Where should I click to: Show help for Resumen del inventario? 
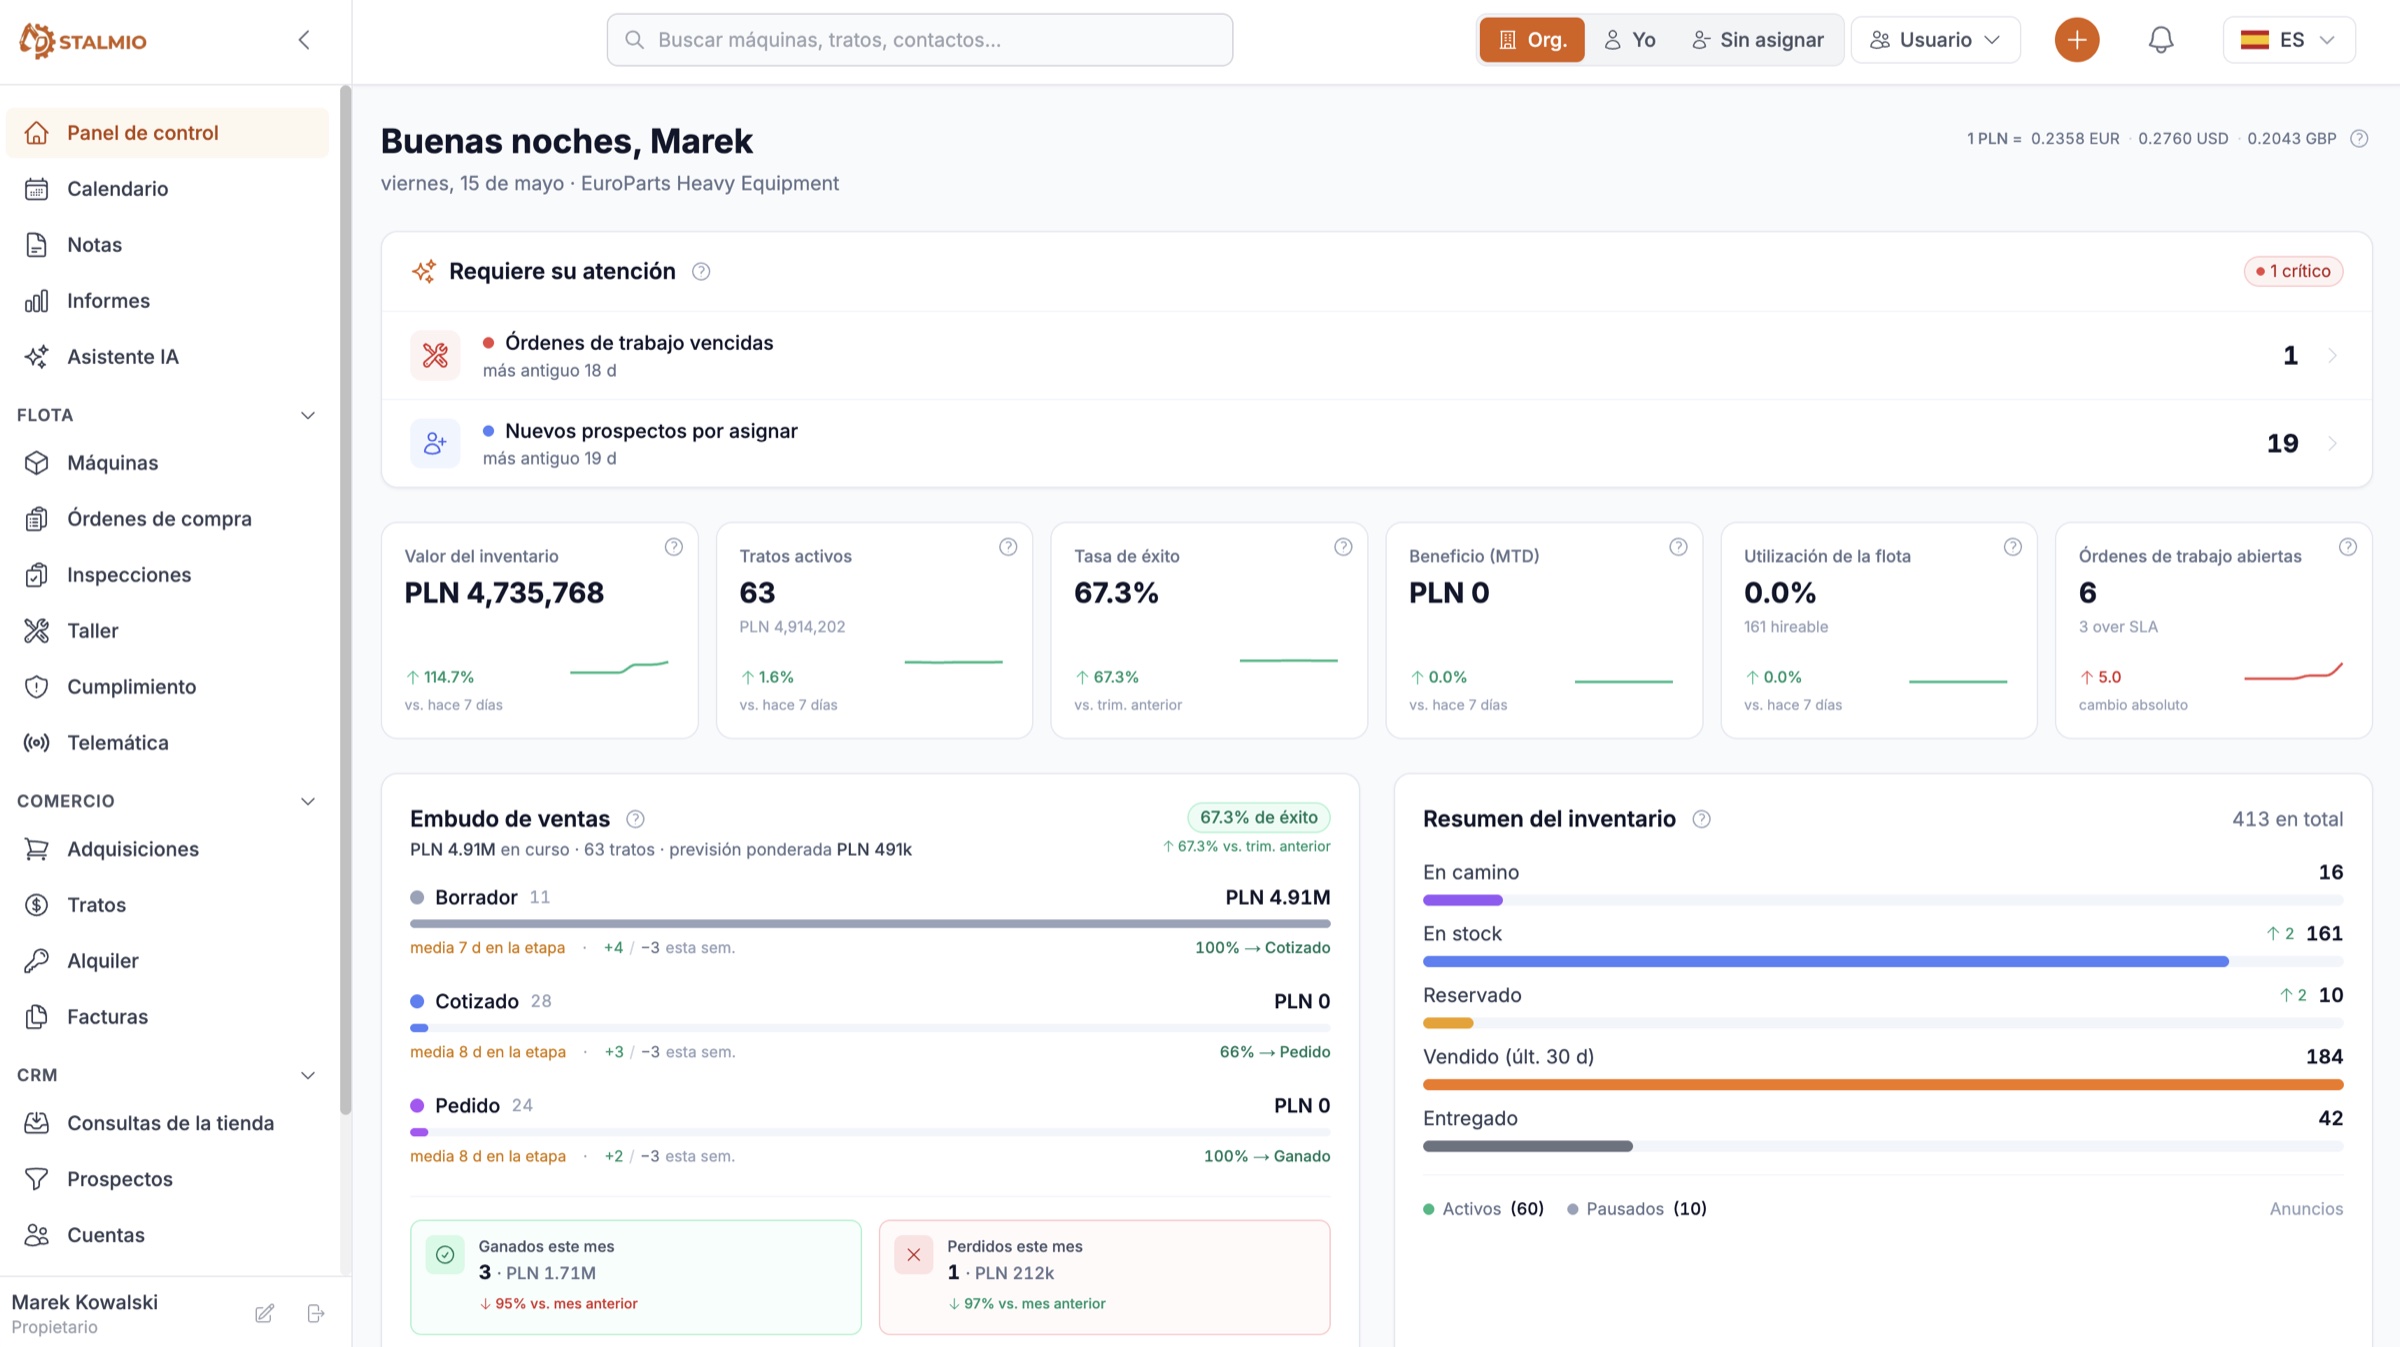(x=1701, y=819)
